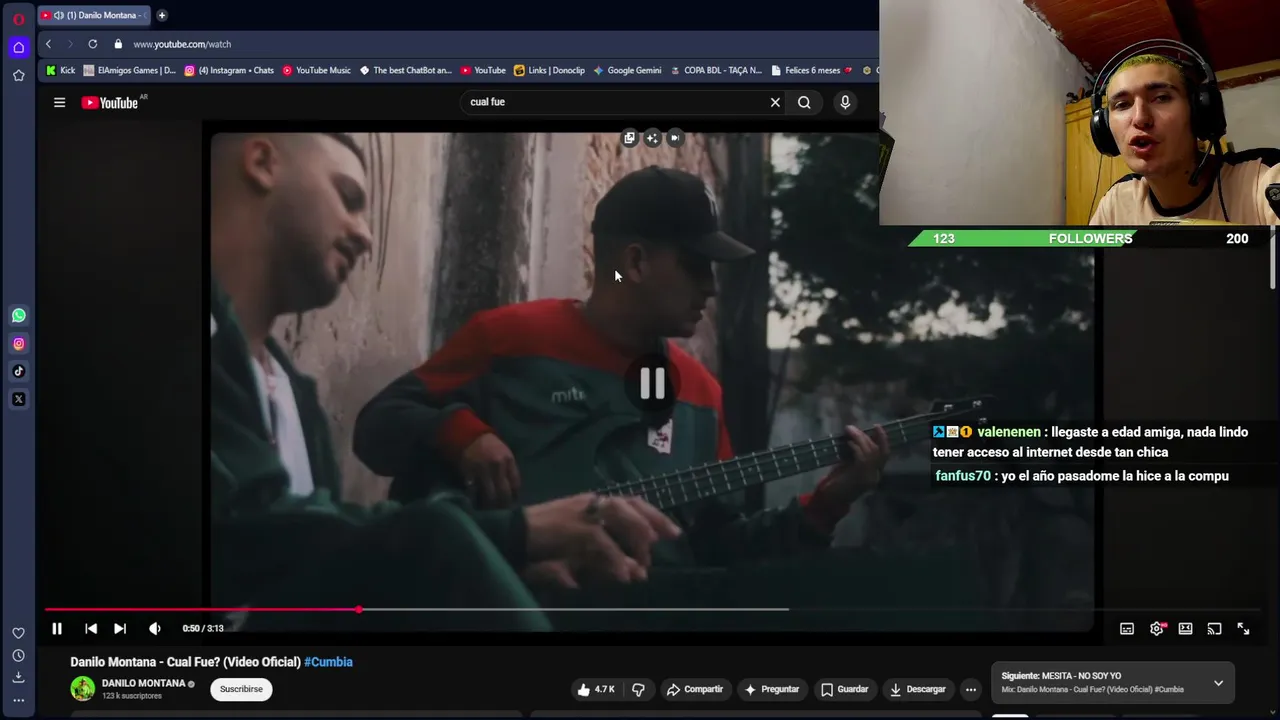
Task: Open Felices 6 meses bookmark
Action: pyautogui.click(x=811, y=70)
